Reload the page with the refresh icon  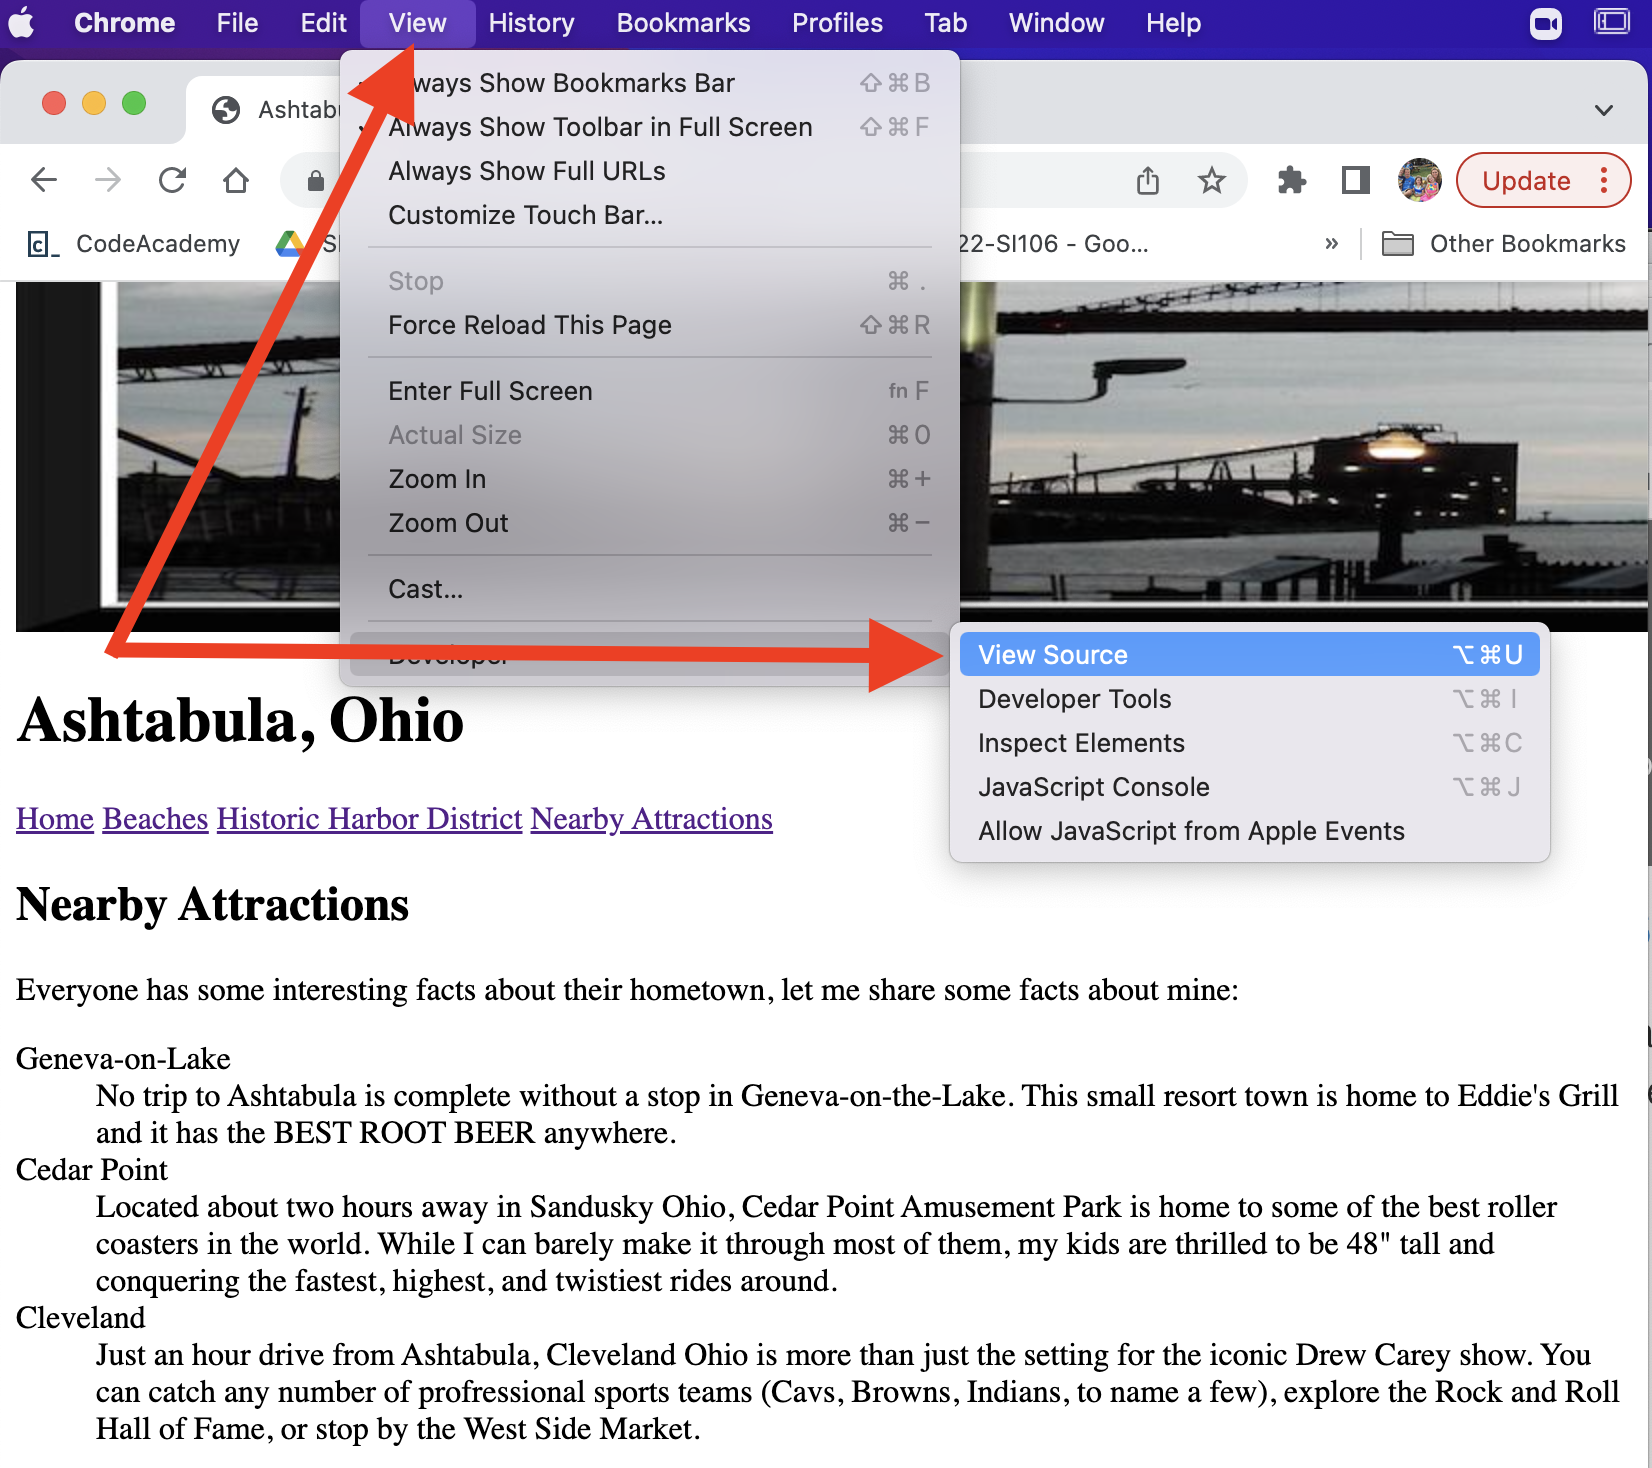pyautogui.click(x=172, y=180)
